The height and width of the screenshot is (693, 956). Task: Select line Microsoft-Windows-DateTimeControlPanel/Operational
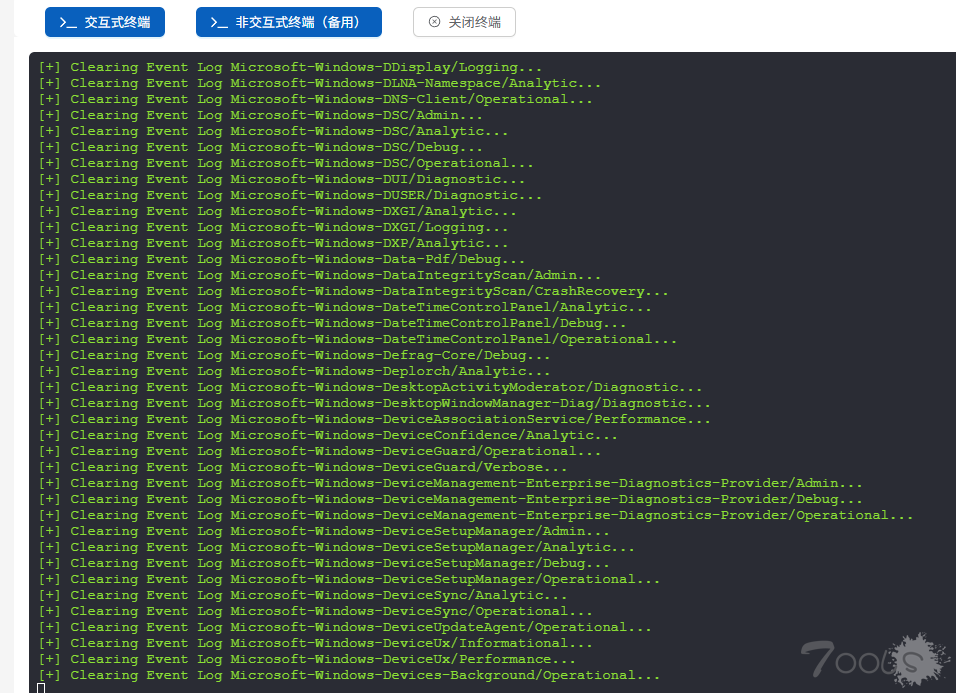(x=358, y=339)
